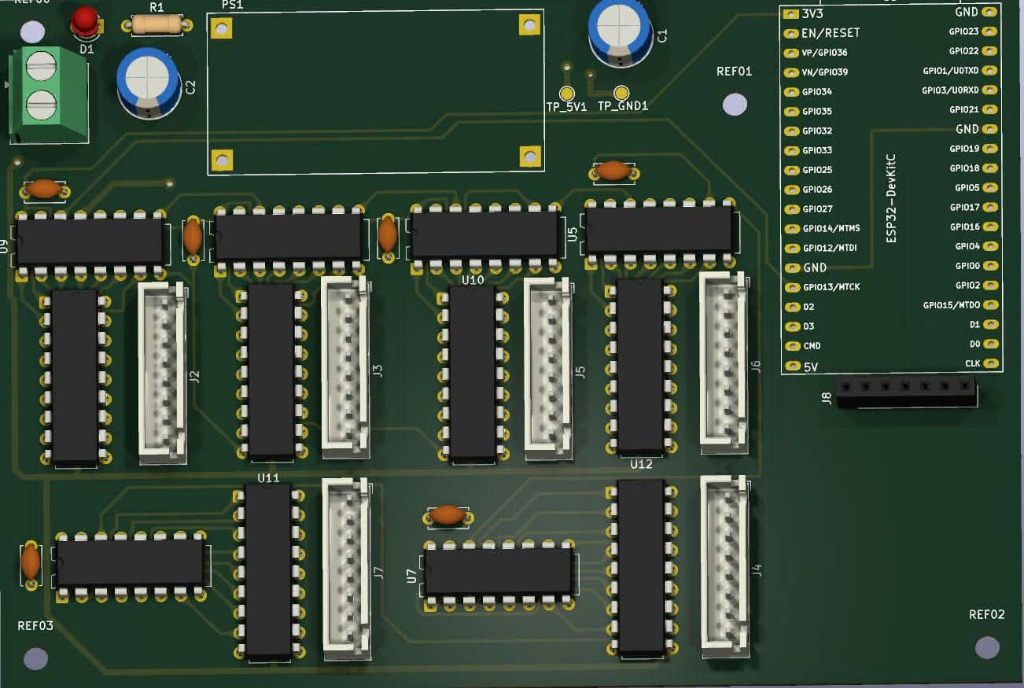Select the R1 resistor component

click(157, 25)
